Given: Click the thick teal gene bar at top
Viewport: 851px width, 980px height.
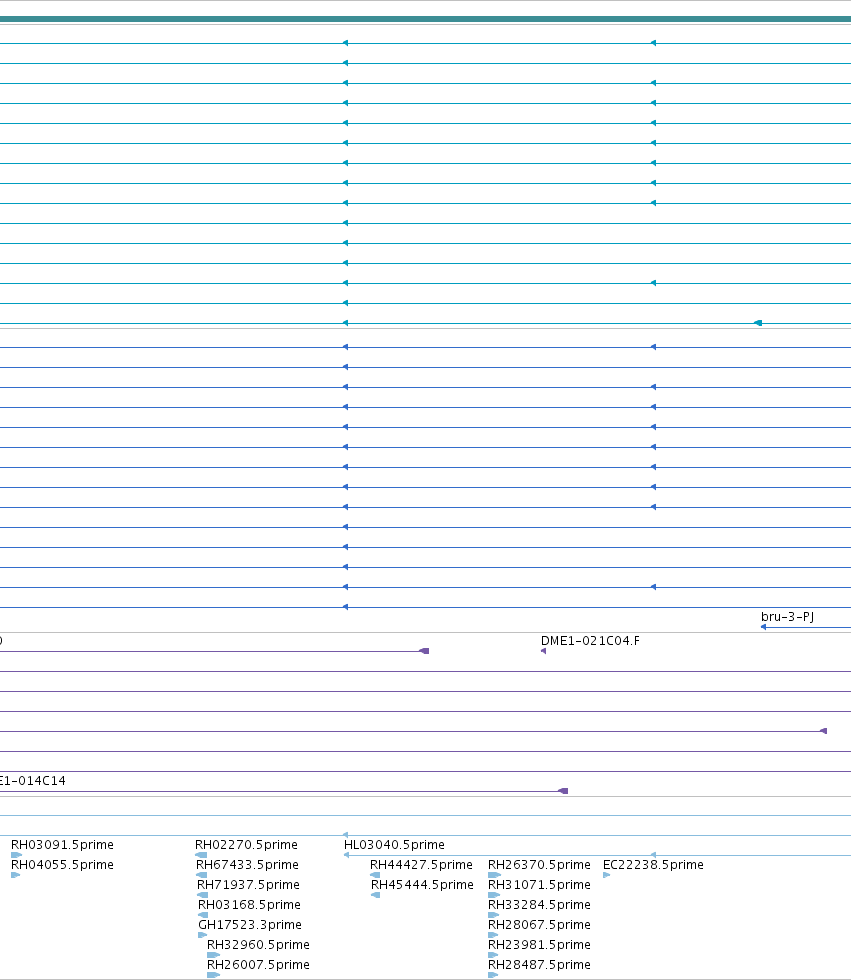Looking at the screenshot, I should tap(426, 19).
